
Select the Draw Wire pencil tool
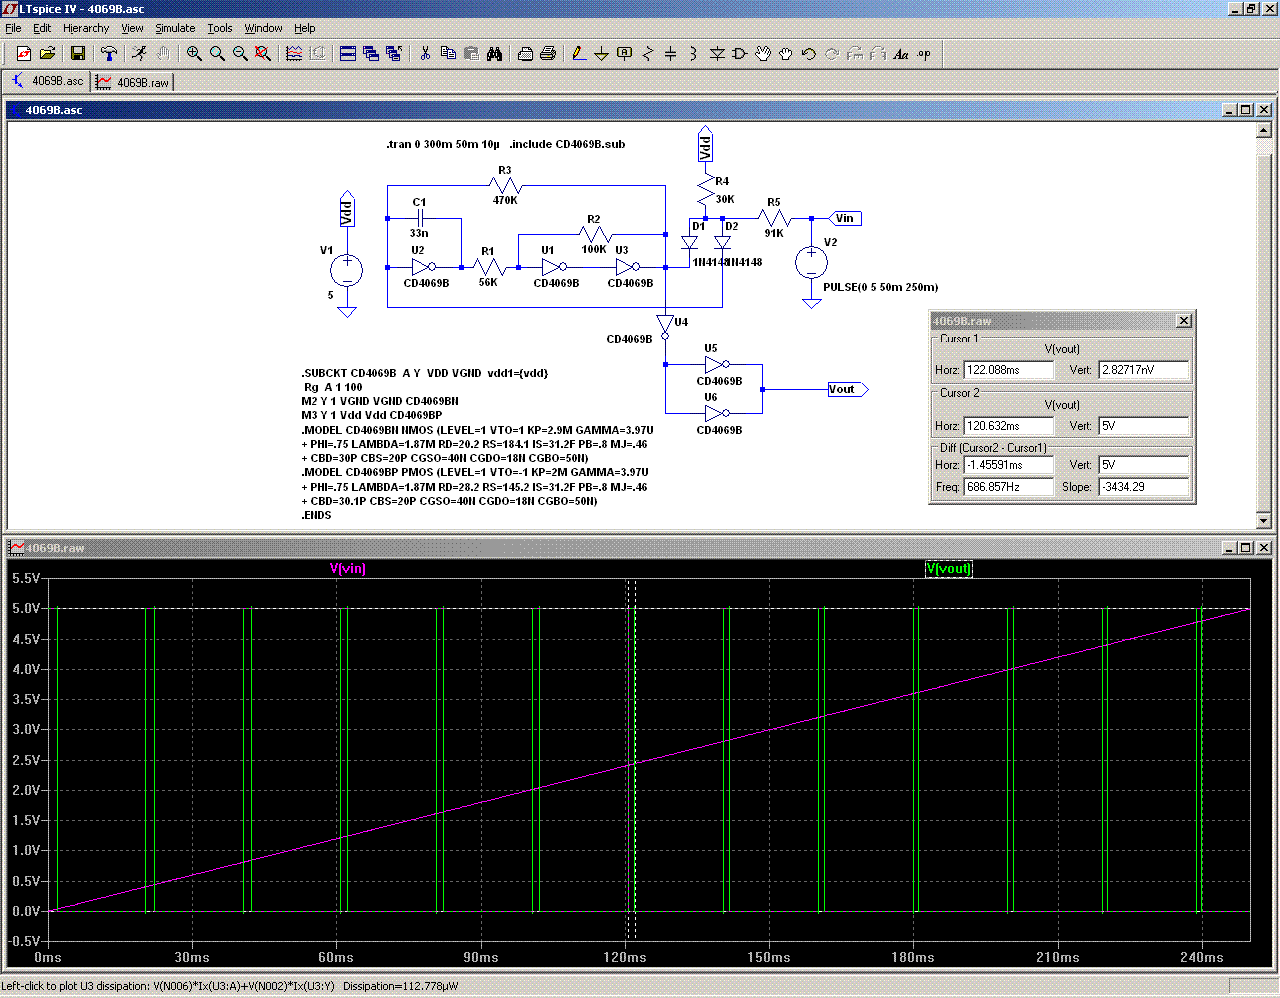click(578, 54)
